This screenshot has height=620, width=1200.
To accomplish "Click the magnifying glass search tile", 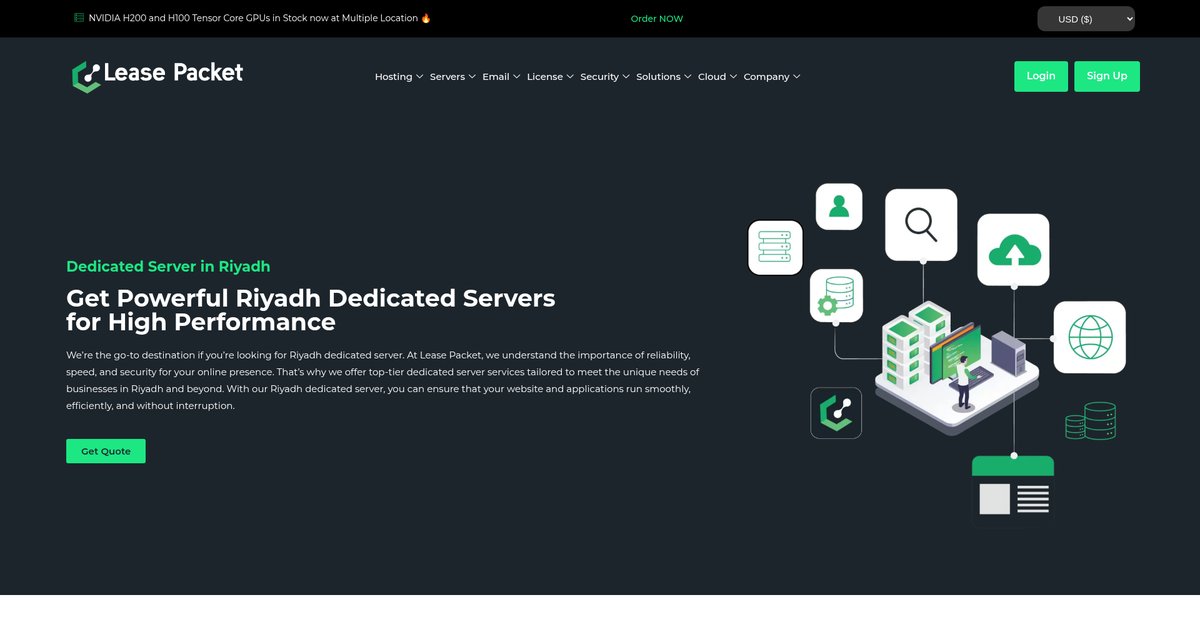I will coord(921,225).
